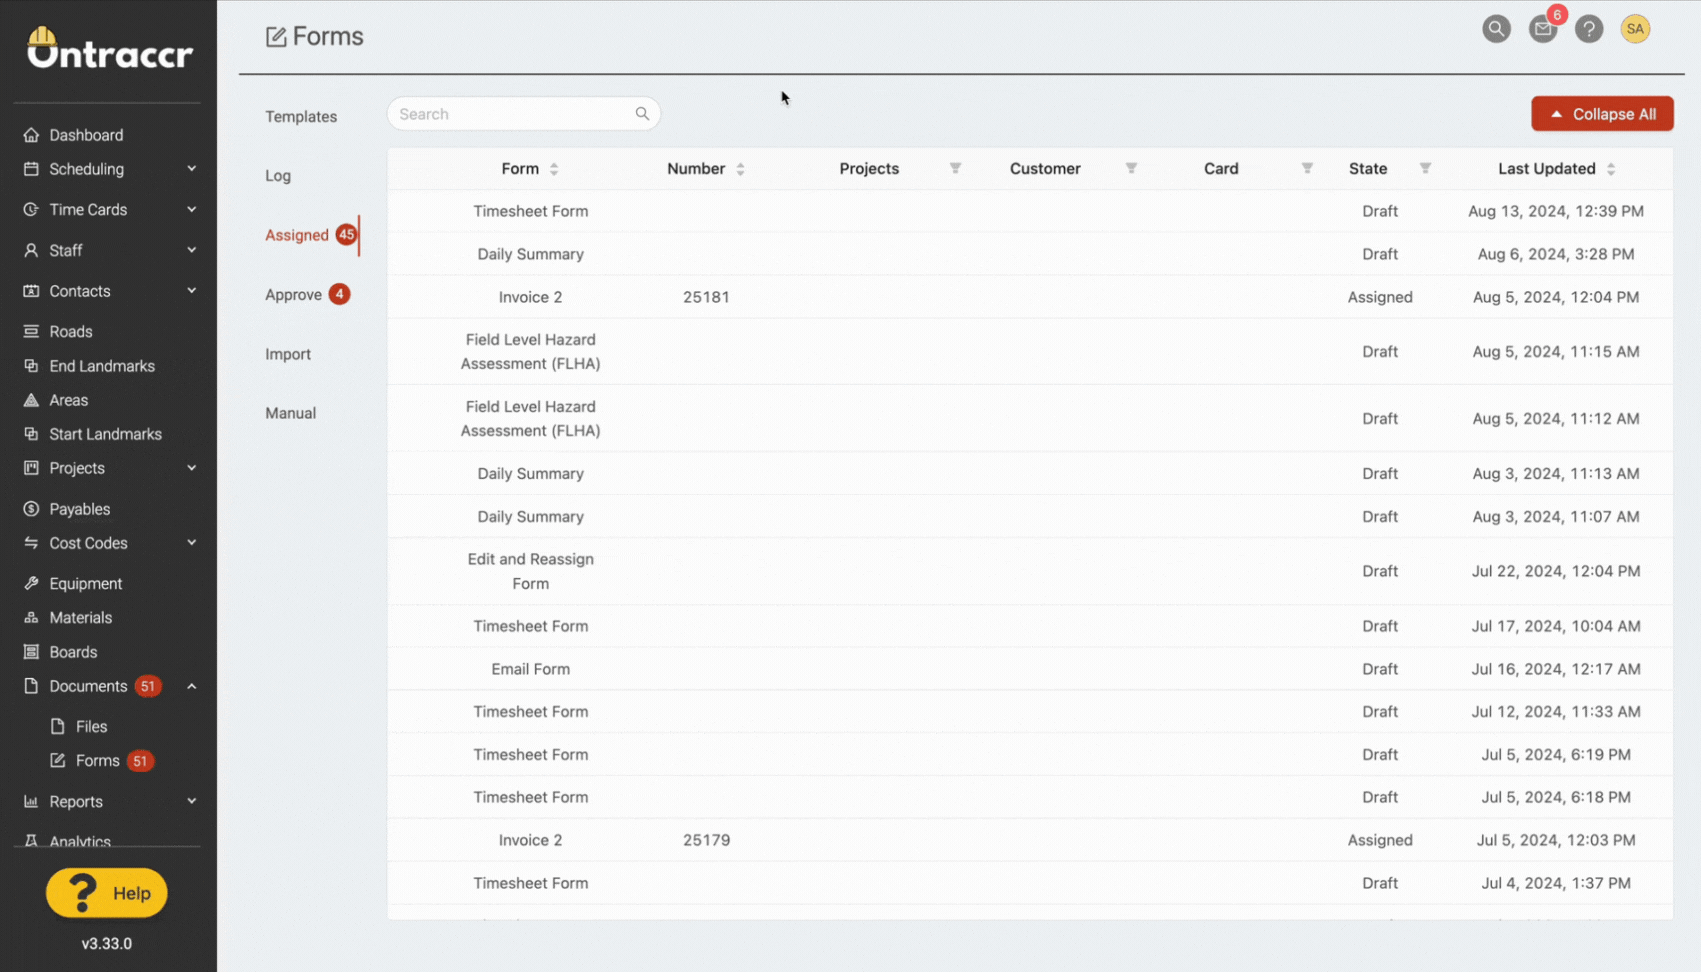Click the Untraccr logo
Image resolution: width=1701 pixels, height=972 pixels.
pos(108,48)
